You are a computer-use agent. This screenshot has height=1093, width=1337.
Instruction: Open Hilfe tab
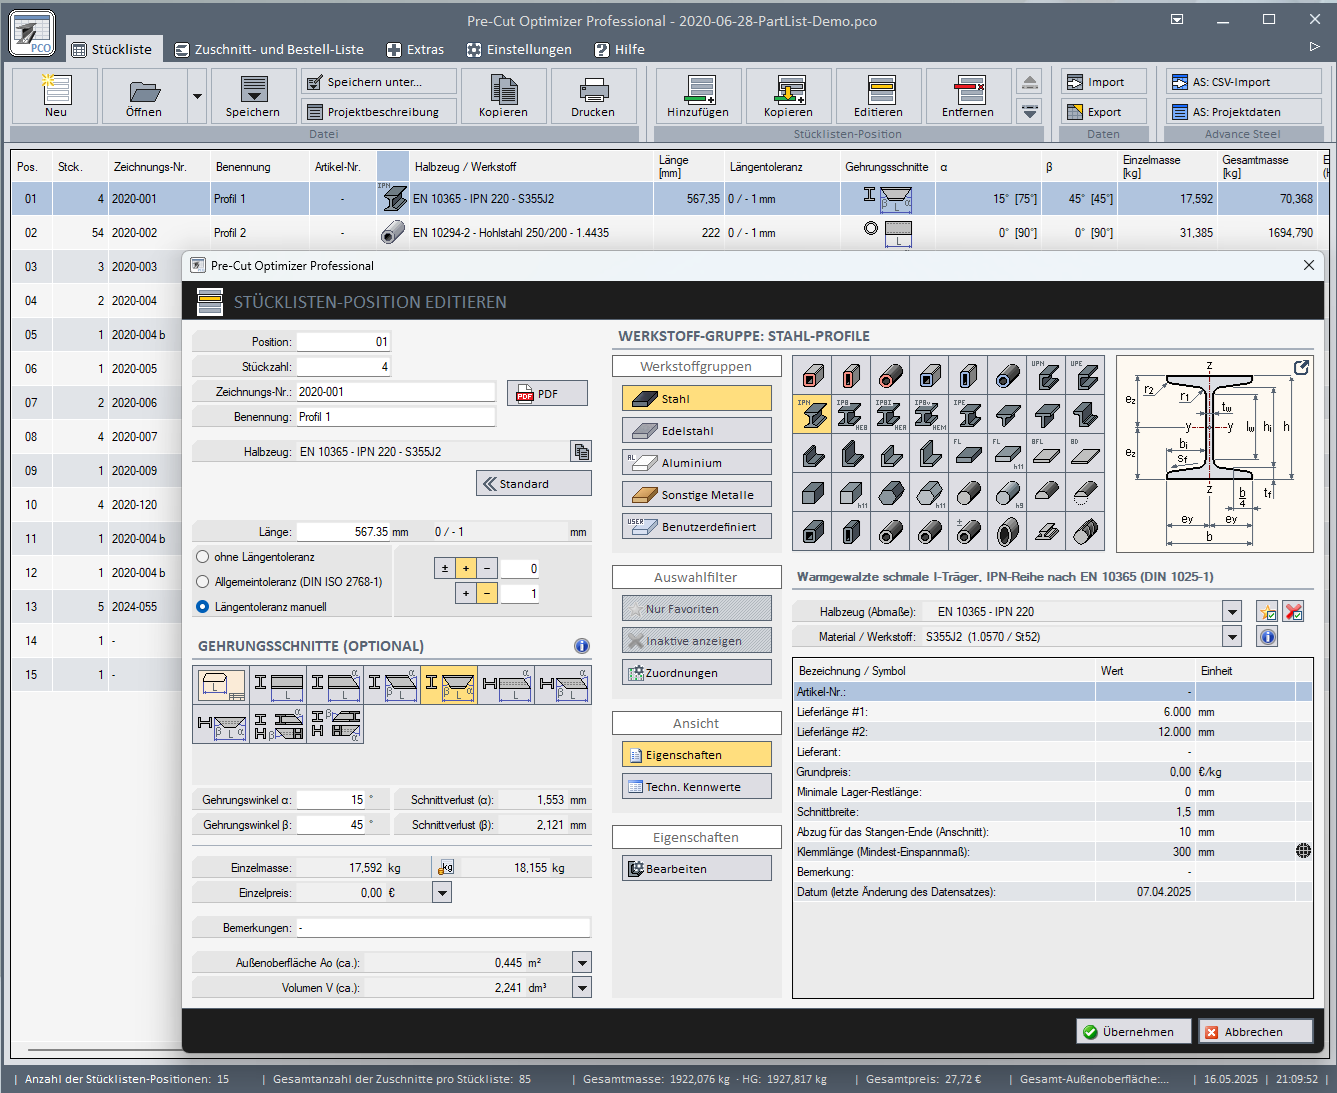coord(620,49)
